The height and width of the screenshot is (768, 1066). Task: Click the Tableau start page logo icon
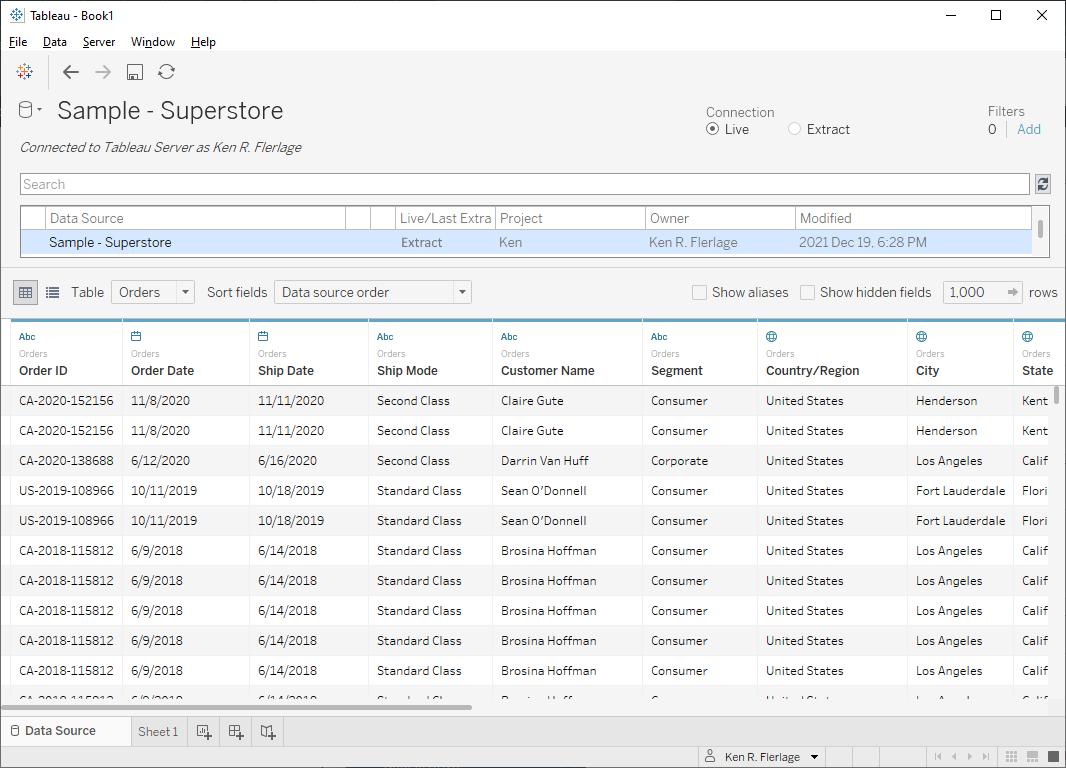point(24,71)
